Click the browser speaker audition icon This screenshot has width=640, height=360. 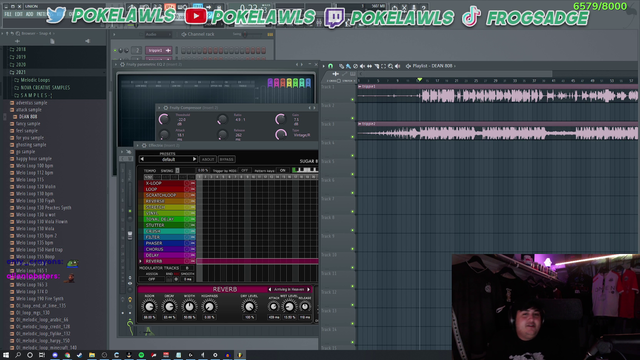click(87, 41)
